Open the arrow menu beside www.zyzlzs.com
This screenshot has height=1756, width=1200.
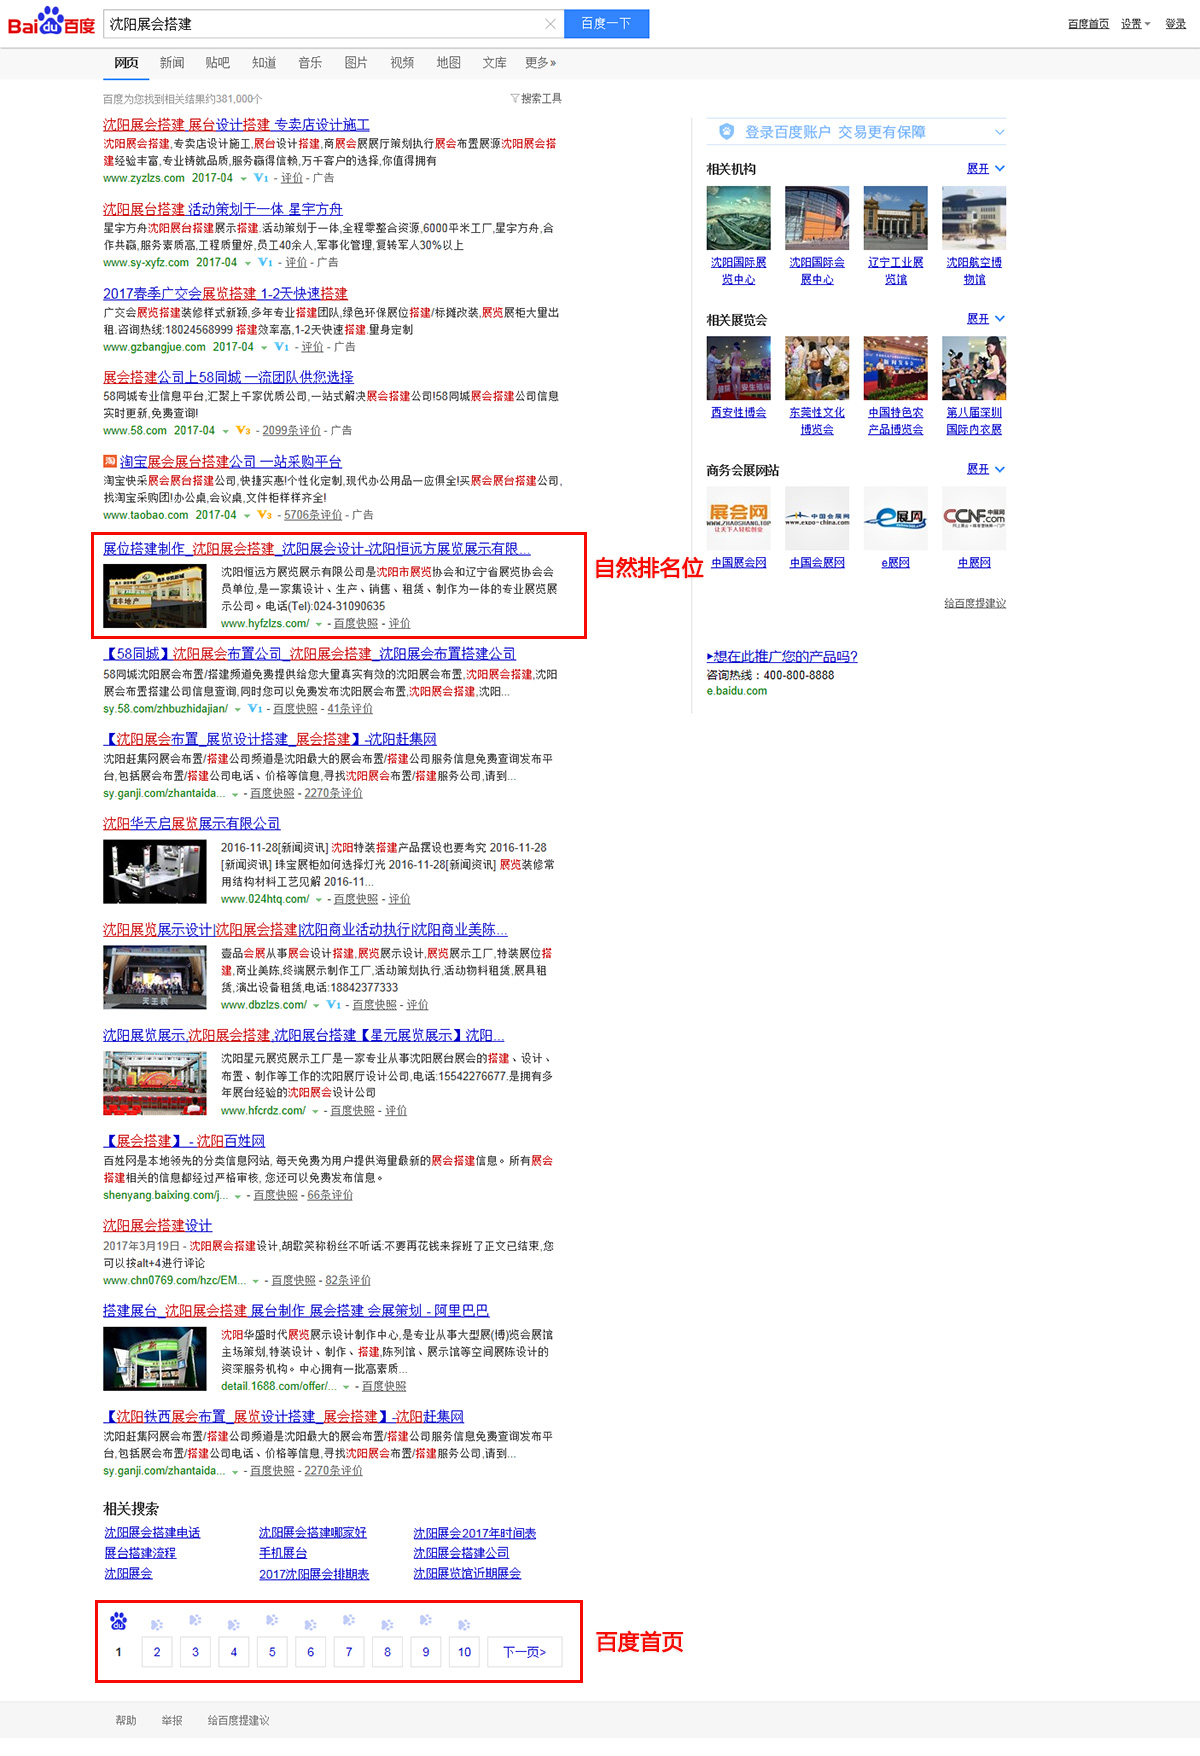click(x=243, y=179)
